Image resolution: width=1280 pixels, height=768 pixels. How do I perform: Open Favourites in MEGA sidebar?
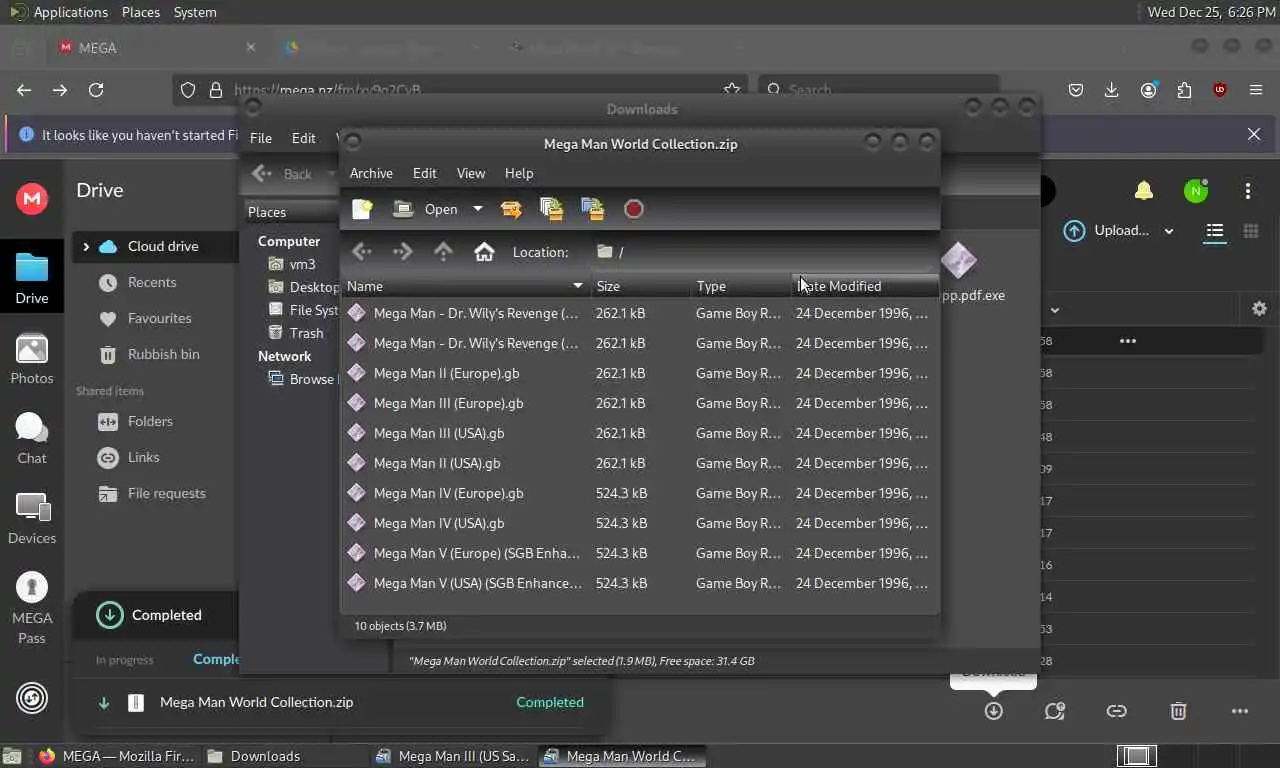coord(159,318)
